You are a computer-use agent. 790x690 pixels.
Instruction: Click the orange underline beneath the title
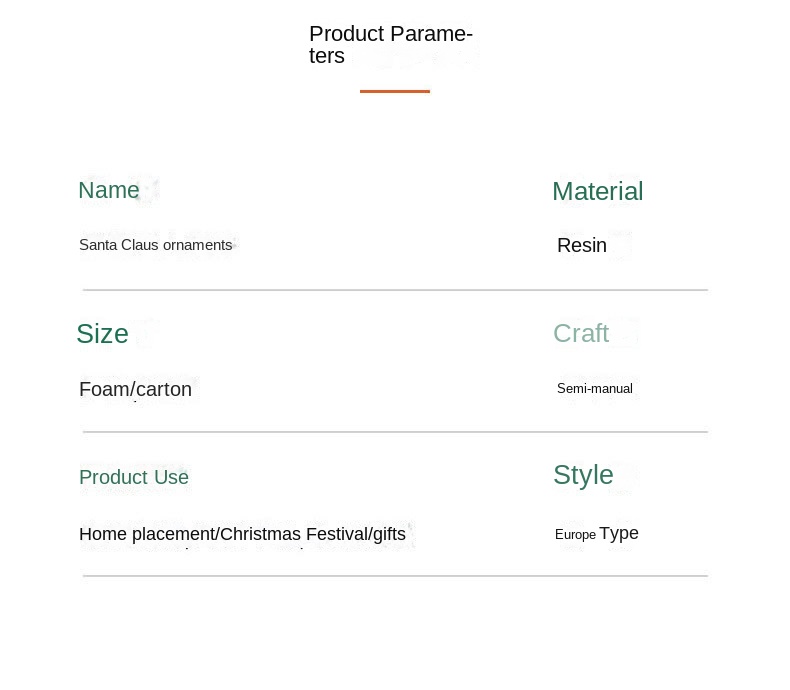(394, 91)
